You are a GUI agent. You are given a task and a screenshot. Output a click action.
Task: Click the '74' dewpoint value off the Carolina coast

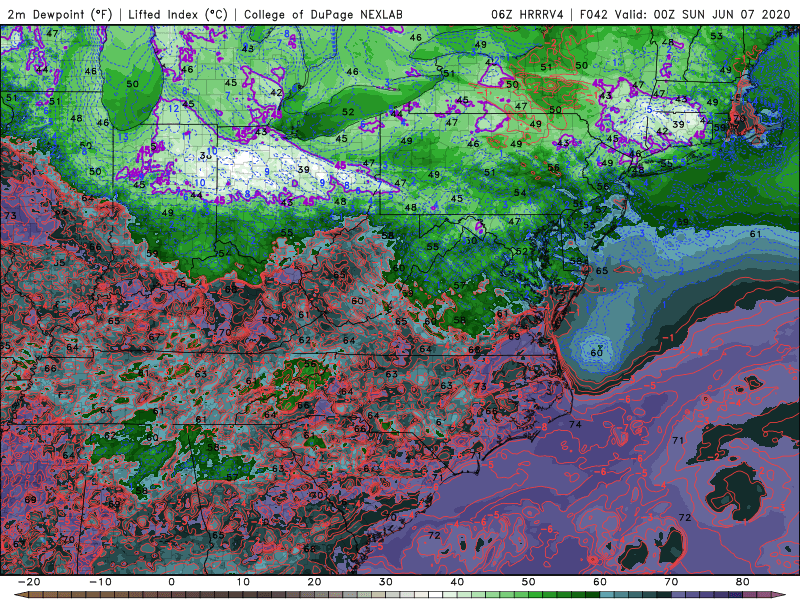pyautogui.click(x=575, y=424)
